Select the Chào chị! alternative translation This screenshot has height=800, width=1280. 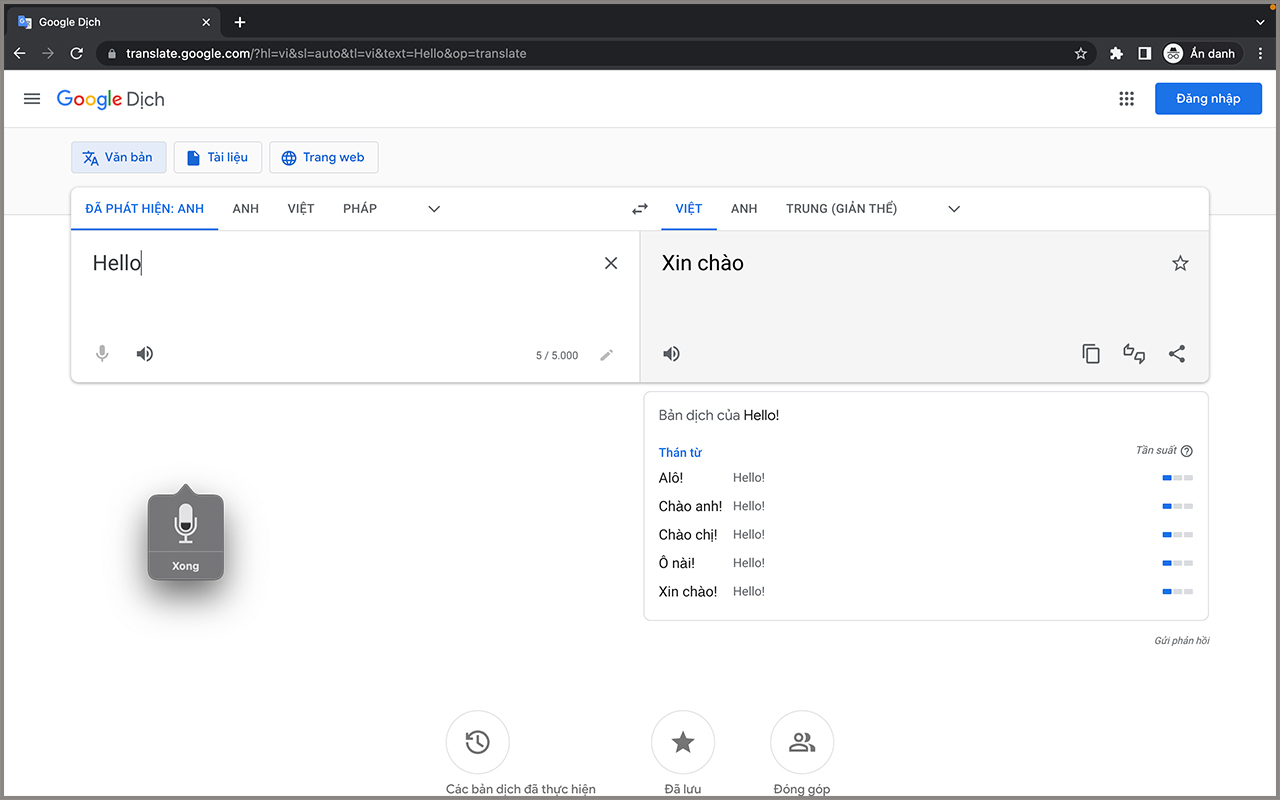[688, 534]
